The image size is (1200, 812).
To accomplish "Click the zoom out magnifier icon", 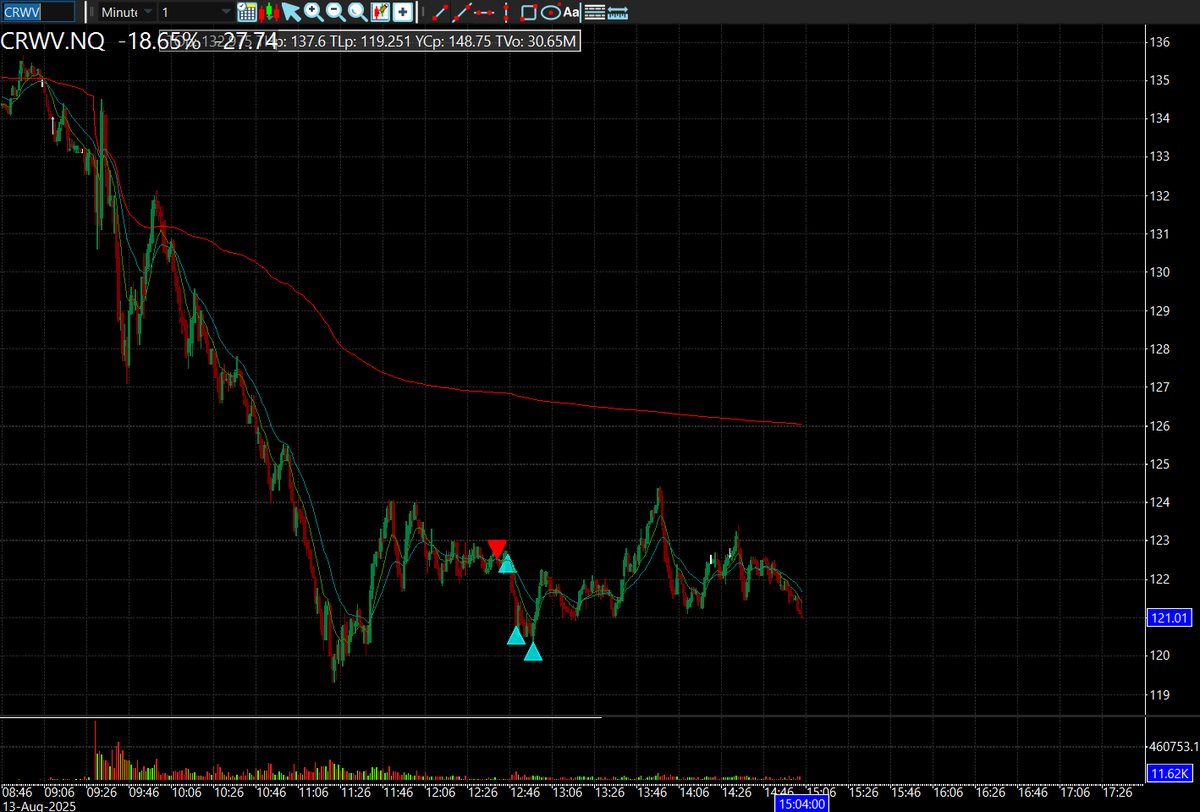I will [335, 12].
